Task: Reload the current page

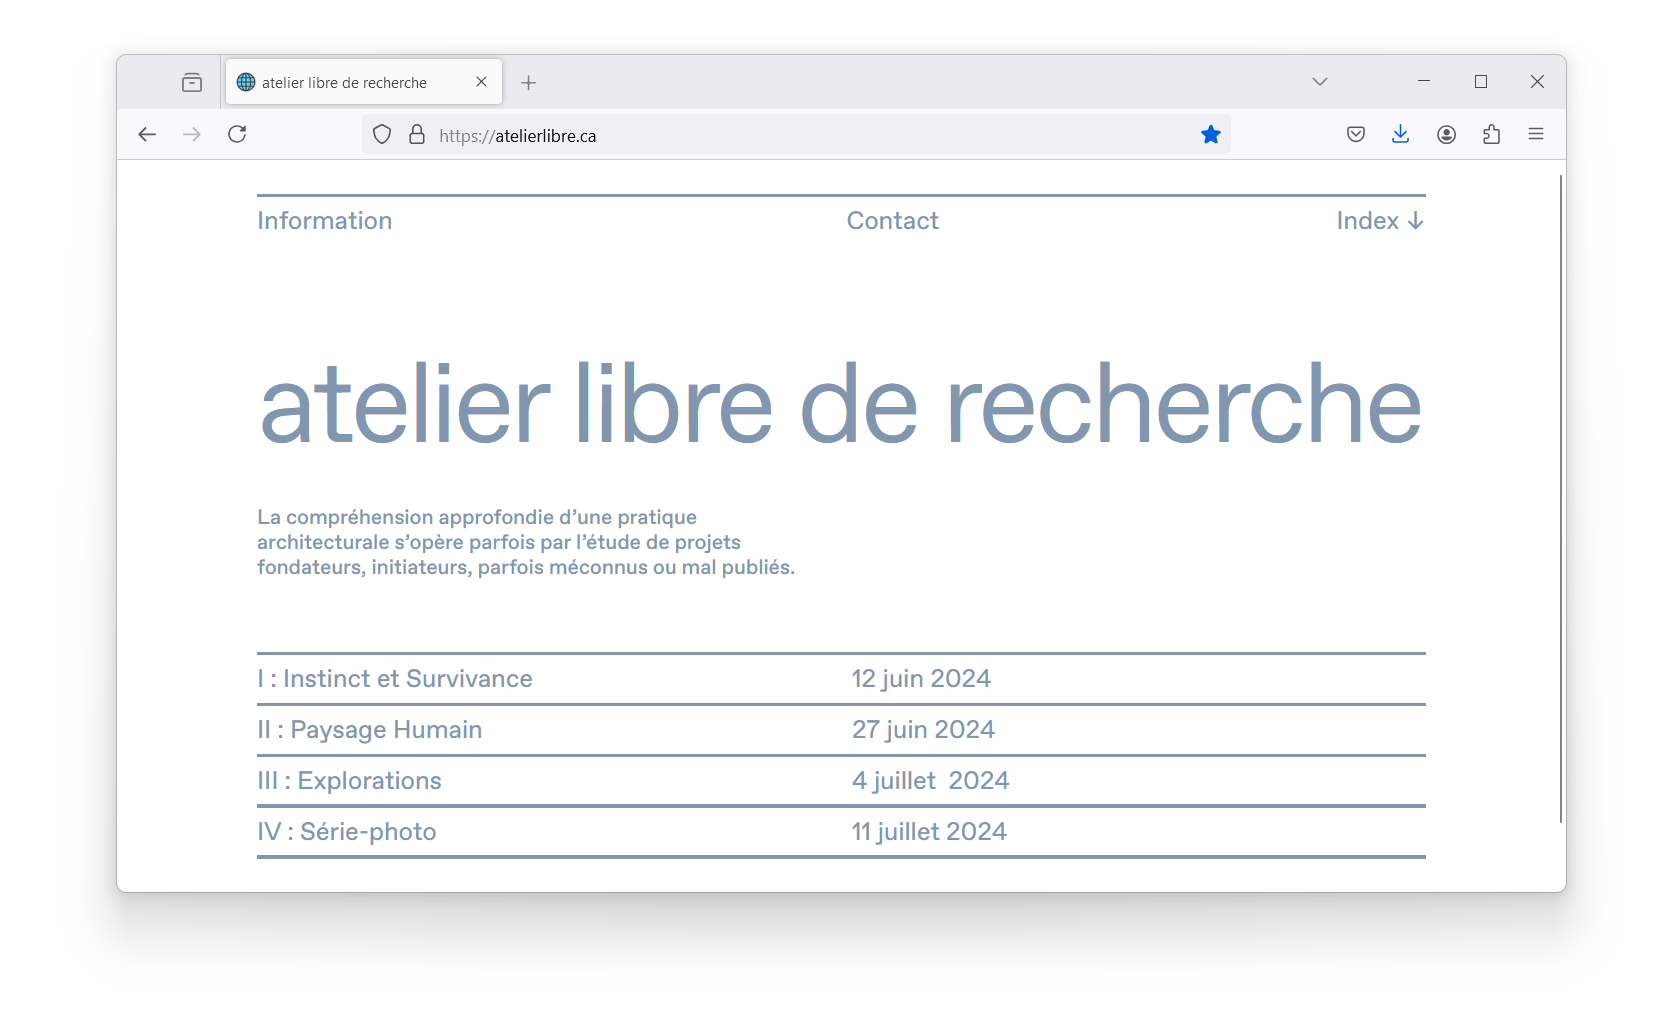Action: [x=237, y=134]
